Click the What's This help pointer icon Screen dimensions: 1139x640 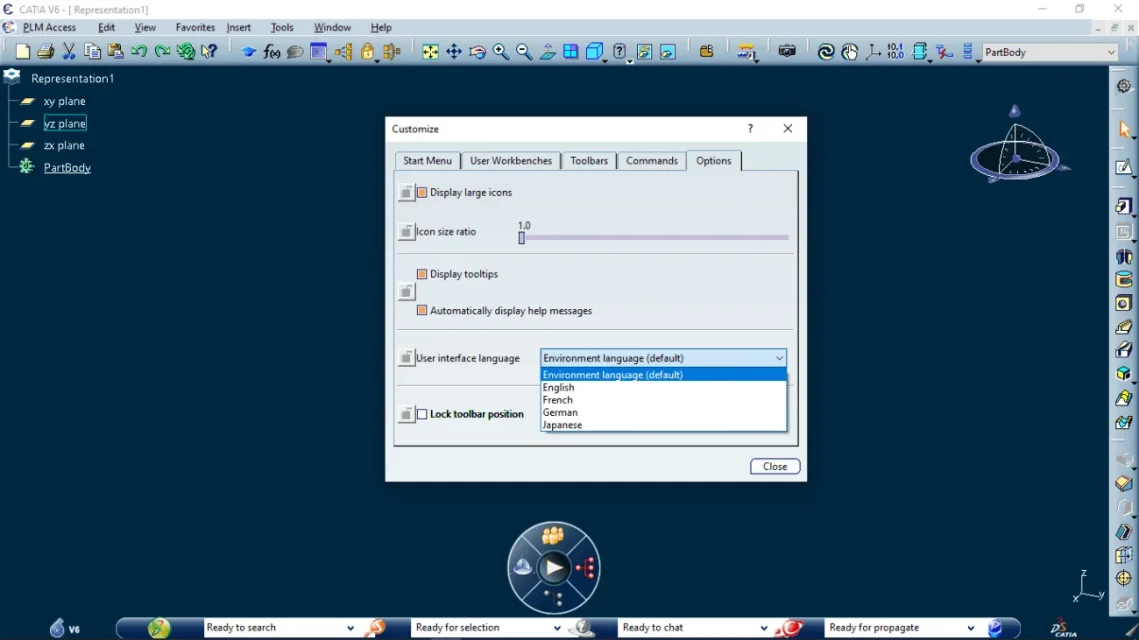tap(209, 52)
